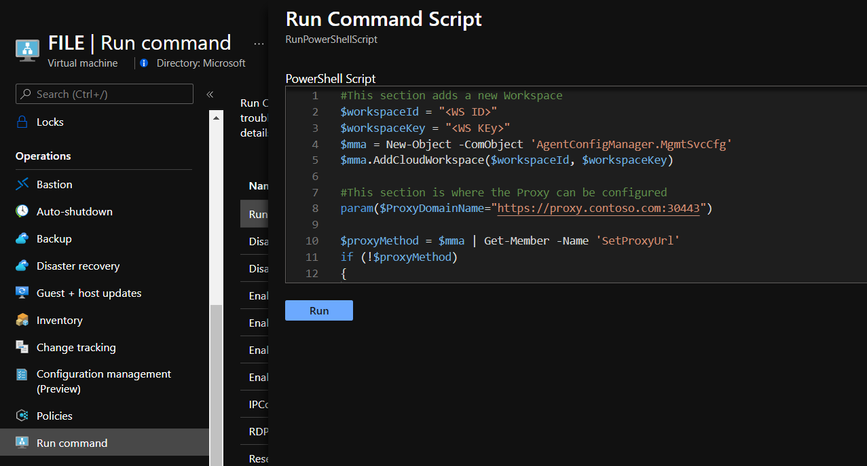Image resolution: width=867 pixels, height=466 pixels.
Task: Click the Locks icon in sidebar
Action: click(x=22, y=122)
